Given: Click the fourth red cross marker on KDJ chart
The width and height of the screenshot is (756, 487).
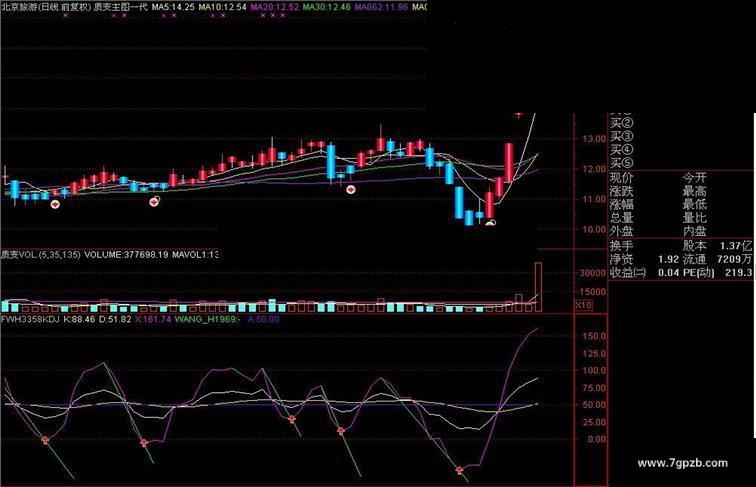Looking at the screenshot, I should [x=341, y=431].
